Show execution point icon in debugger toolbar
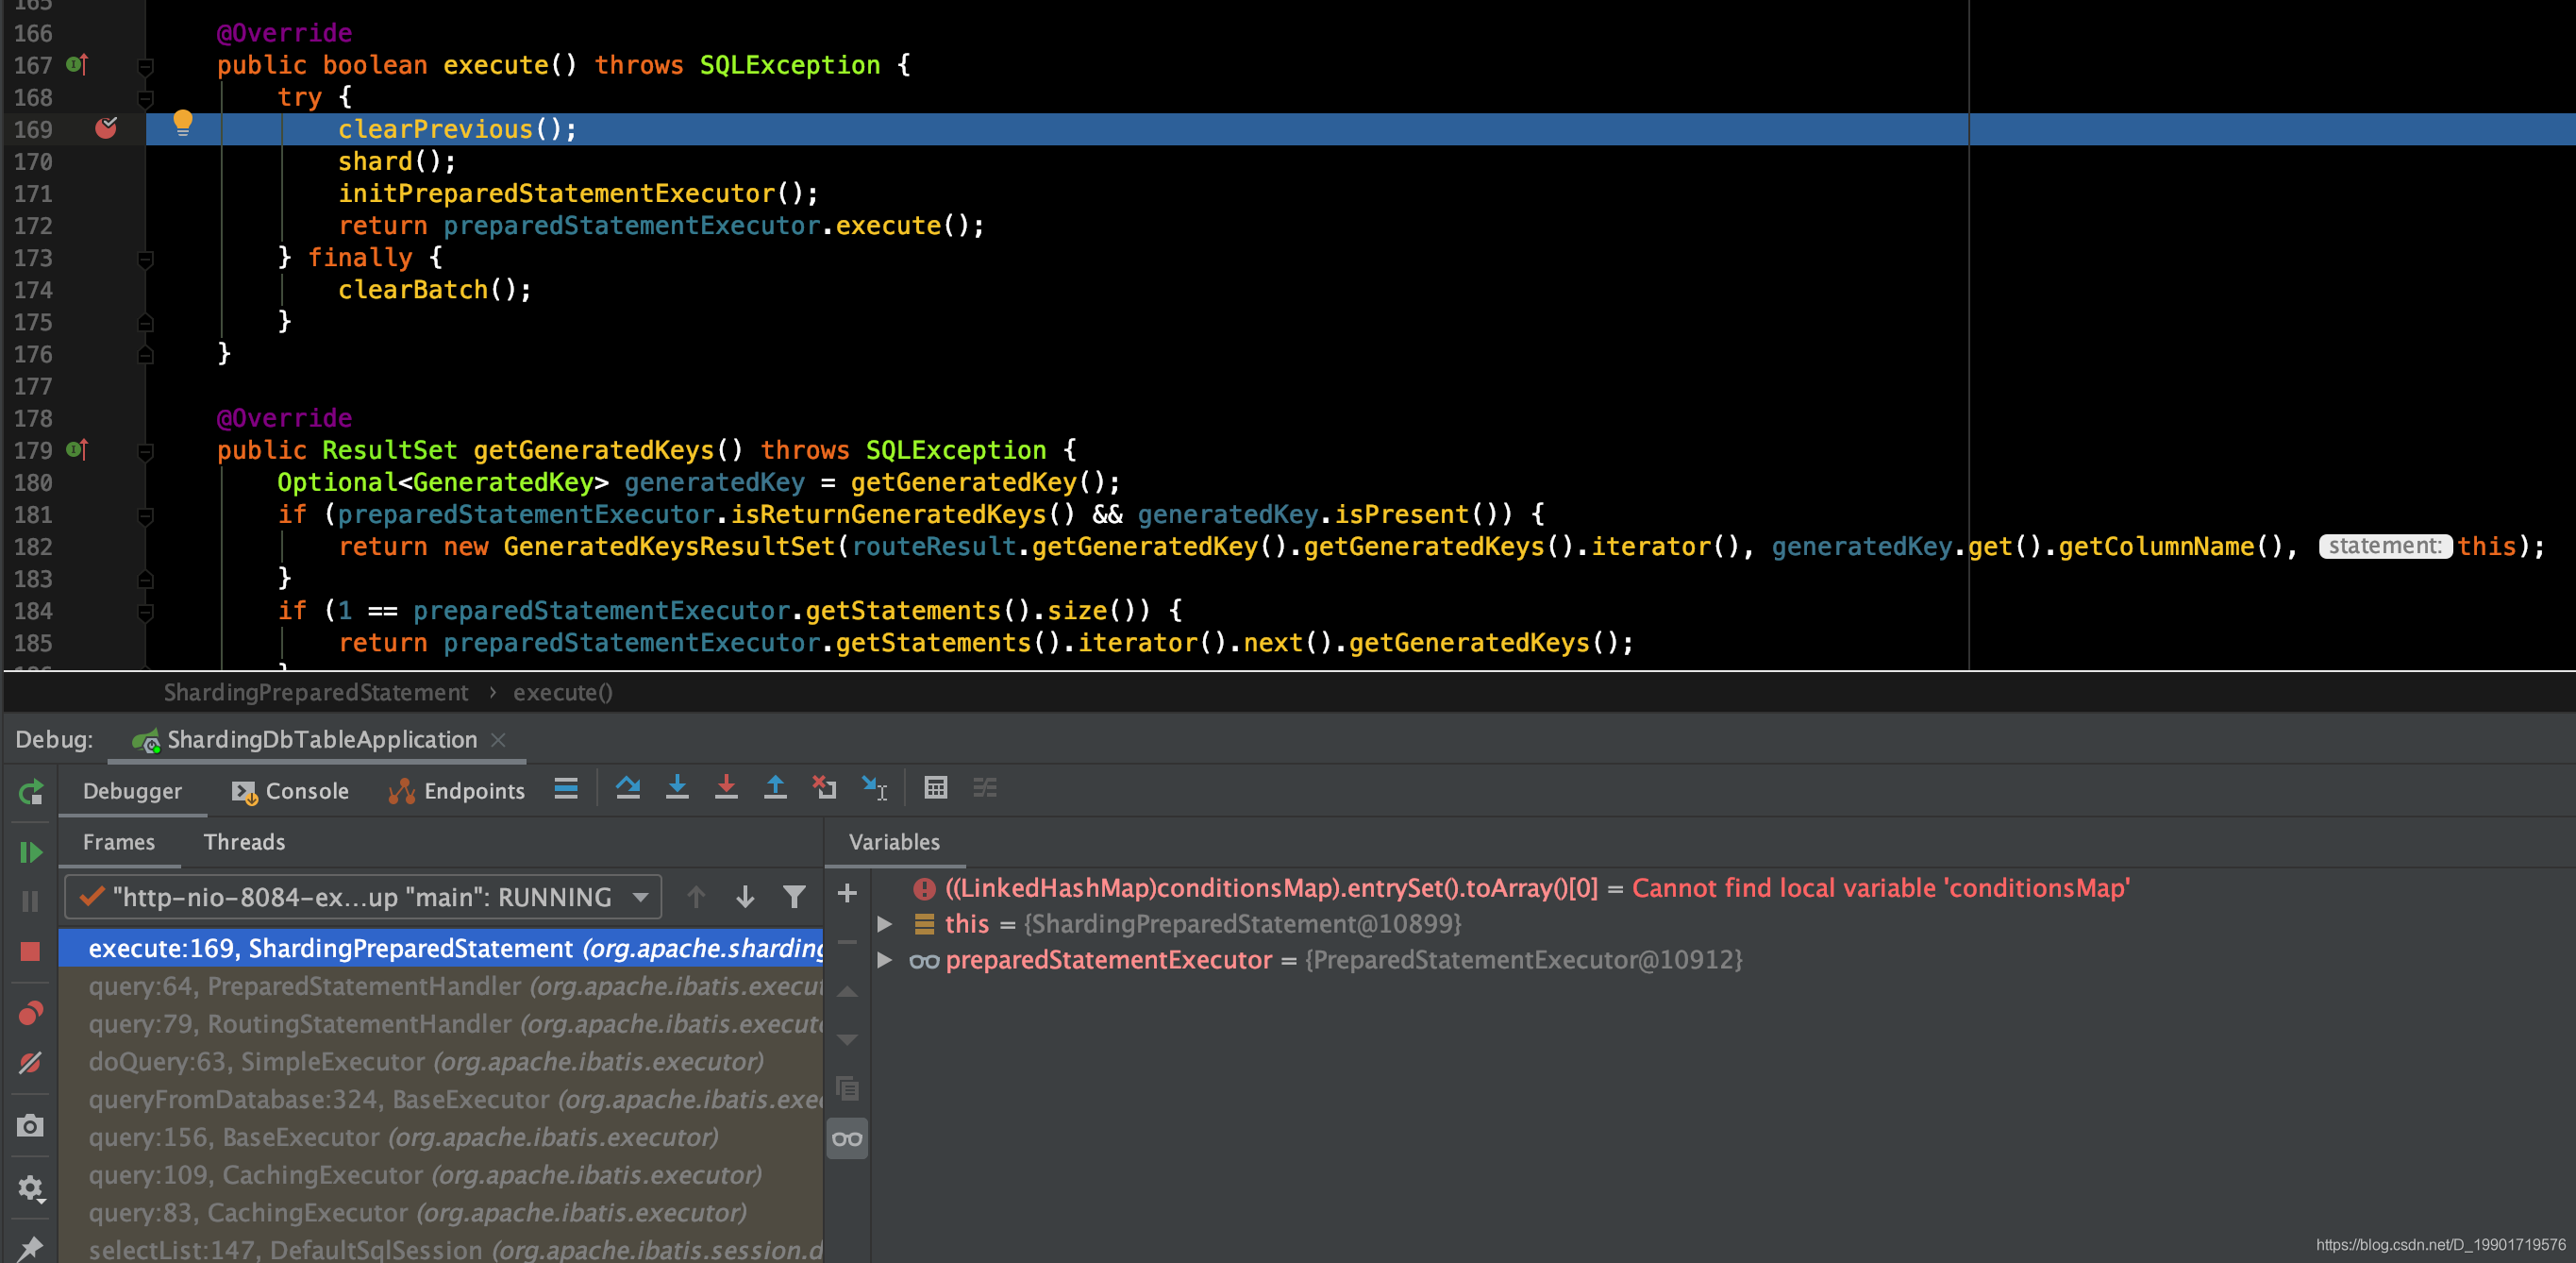2576x1263 pixels. pos(566,789)
